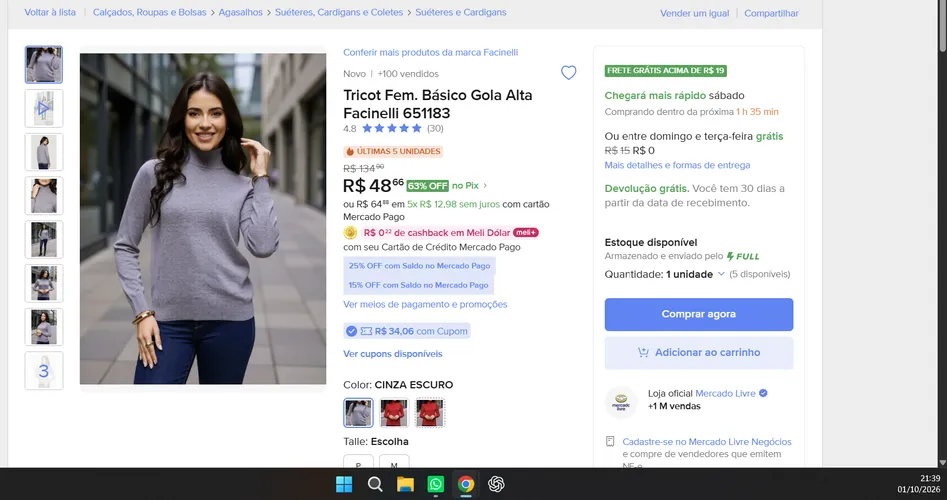The height and width of the screenshot is (500, 947).
Task: Open Ver cupons disponíveis
Action: coord(393,354)
